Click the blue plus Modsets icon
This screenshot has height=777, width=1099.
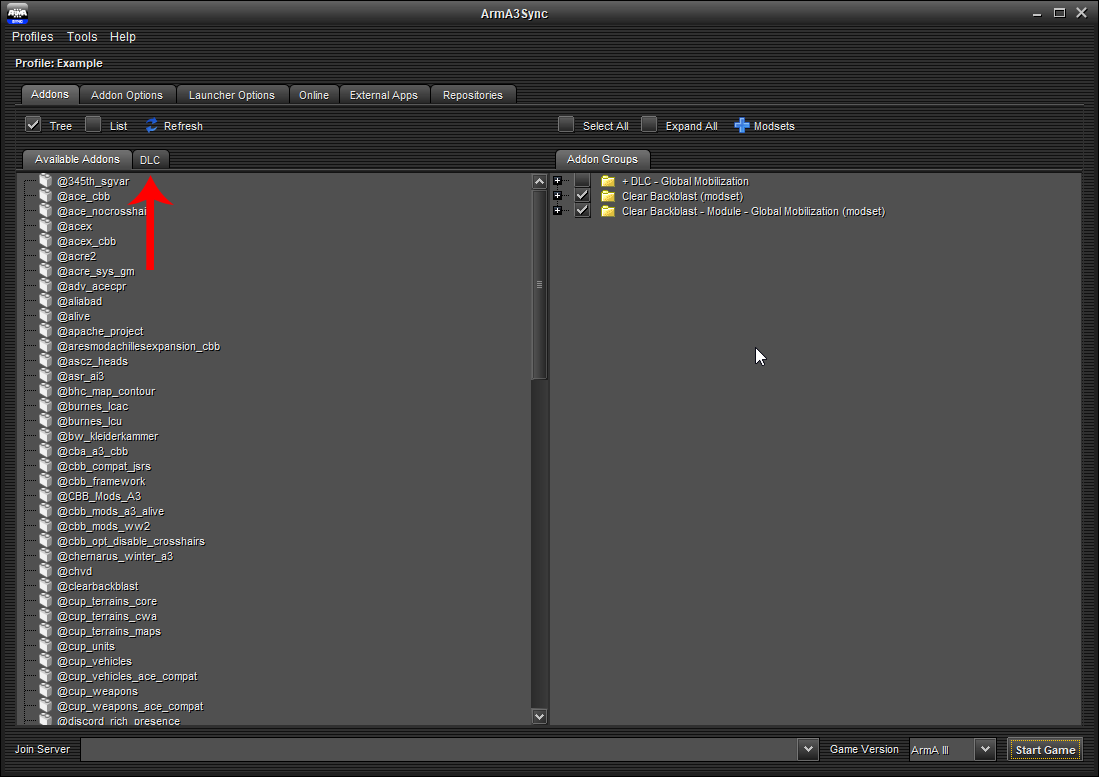pyautogui.click(x=742, y=125)
